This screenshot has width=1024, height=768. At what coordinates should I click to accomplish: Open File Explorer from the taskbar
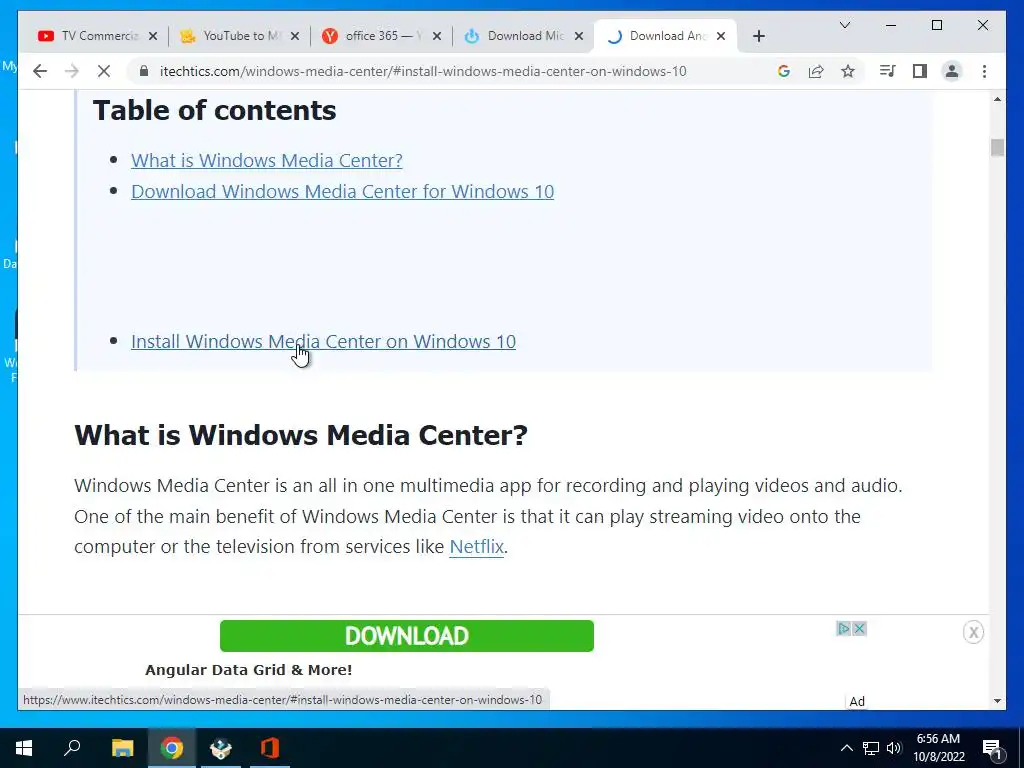[x=122, y=748]
